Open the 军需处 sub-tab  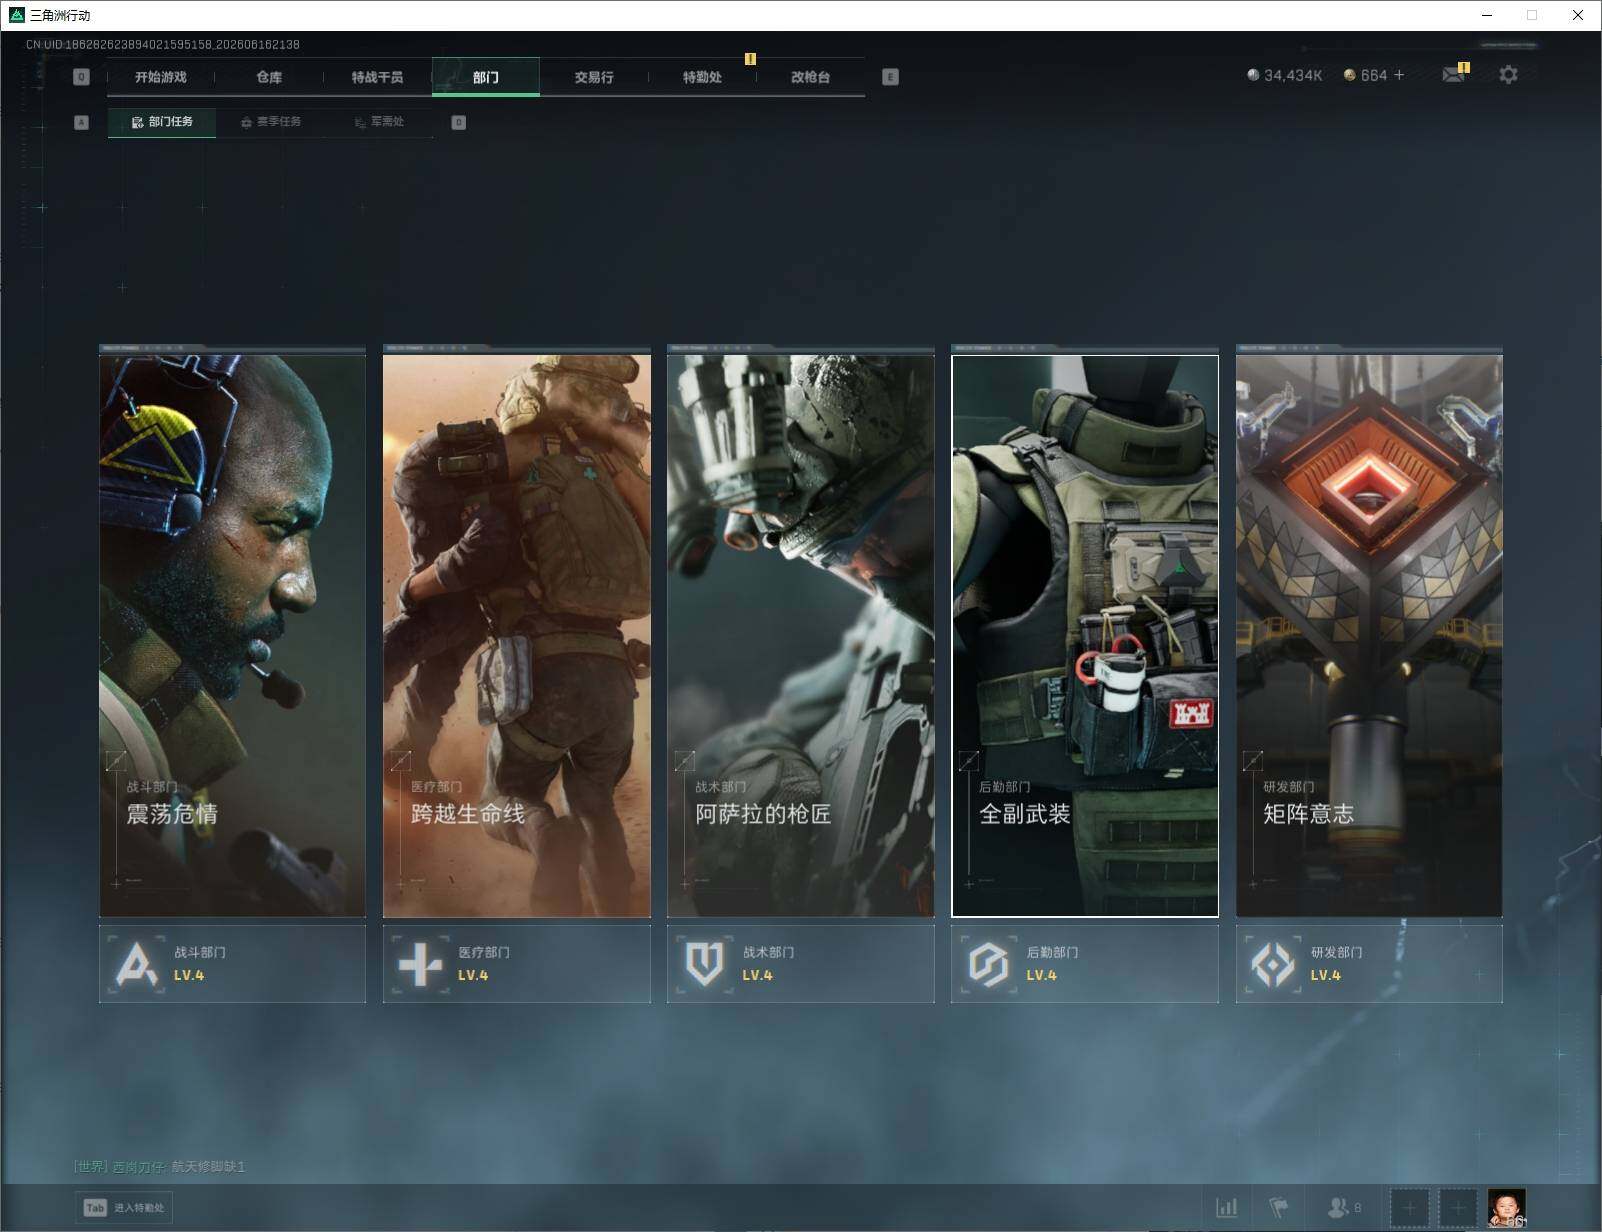pos(379,122)
